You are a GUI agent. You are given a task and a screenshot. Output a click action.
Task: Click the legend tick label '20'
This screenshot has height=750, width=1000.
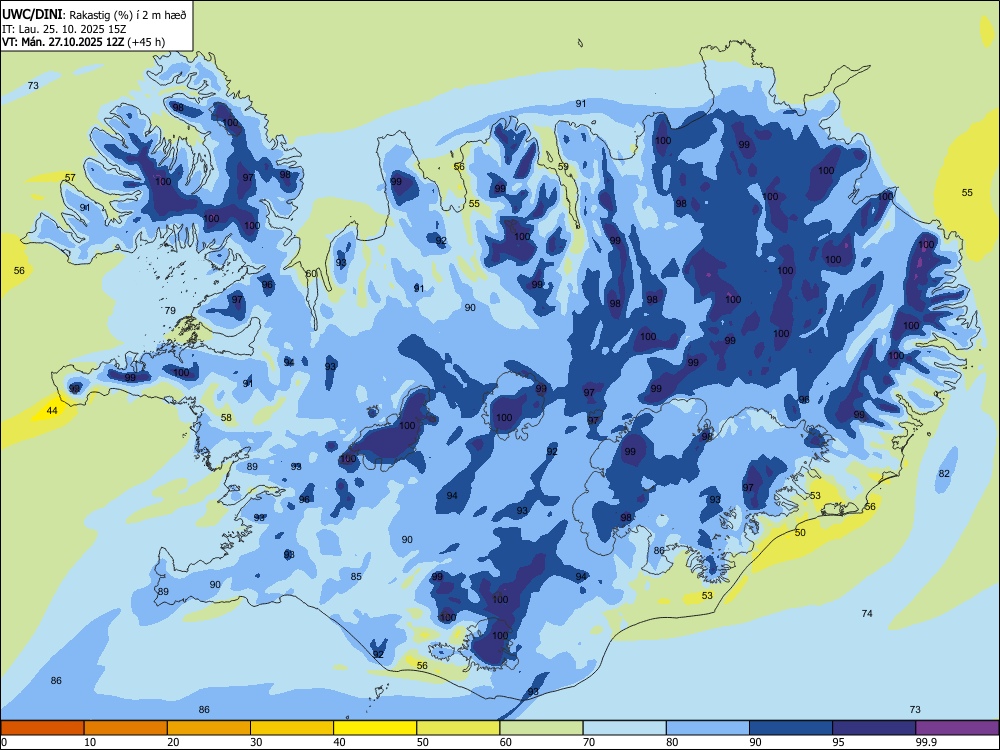point(173,742)
